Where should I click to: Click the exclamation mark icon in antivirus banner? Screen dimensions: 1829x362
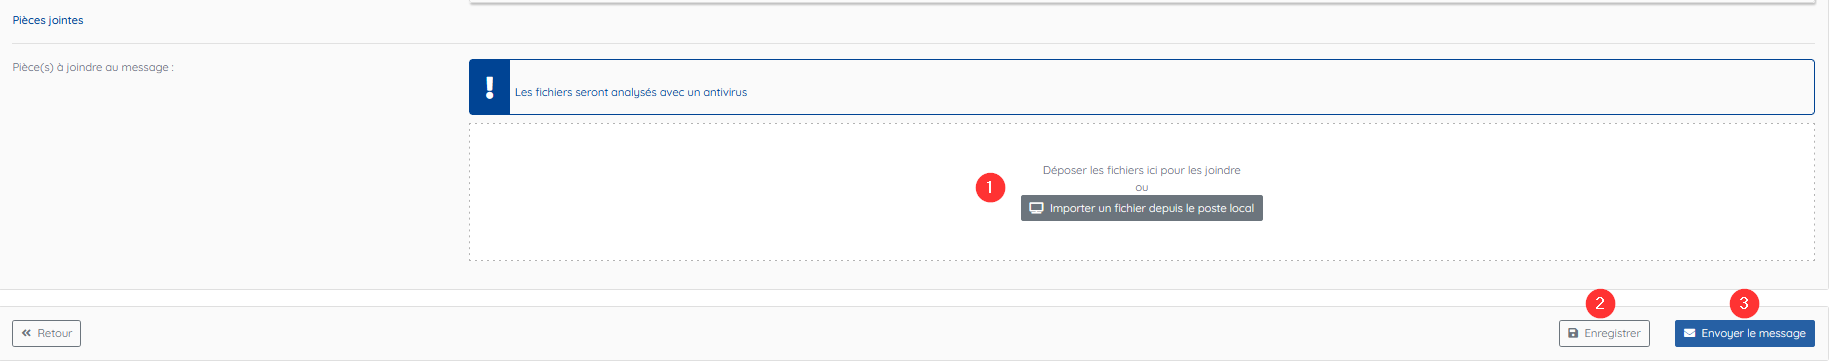click(x=489, y=87)
